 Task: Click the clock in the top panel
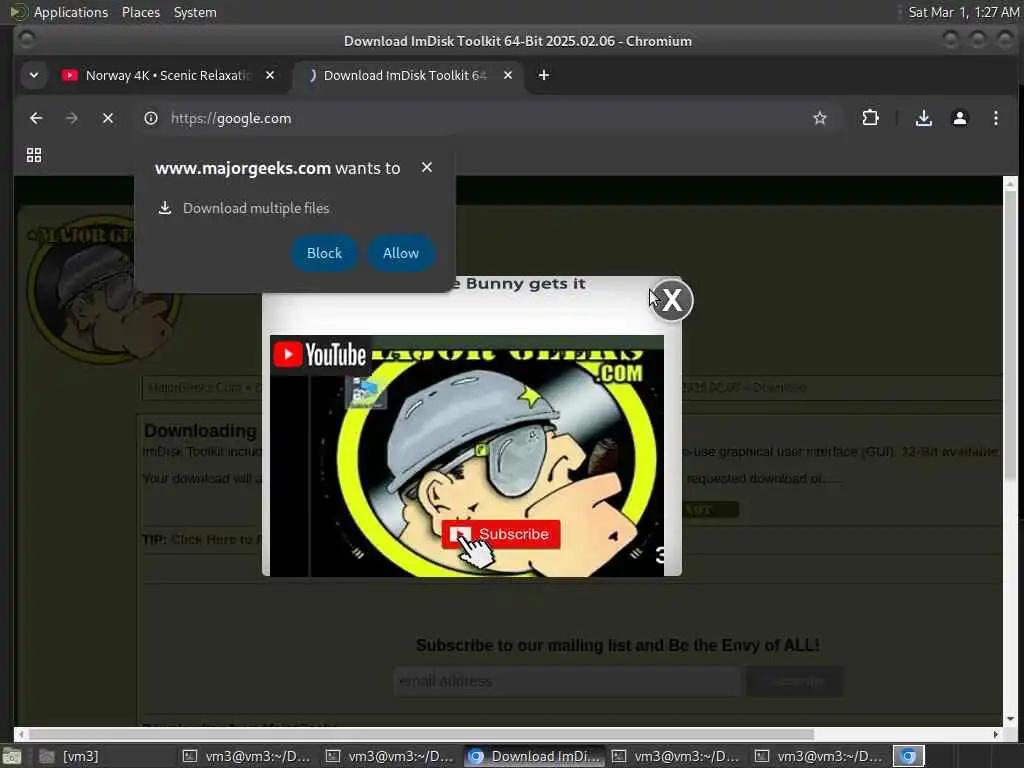(x=963, y=12)
